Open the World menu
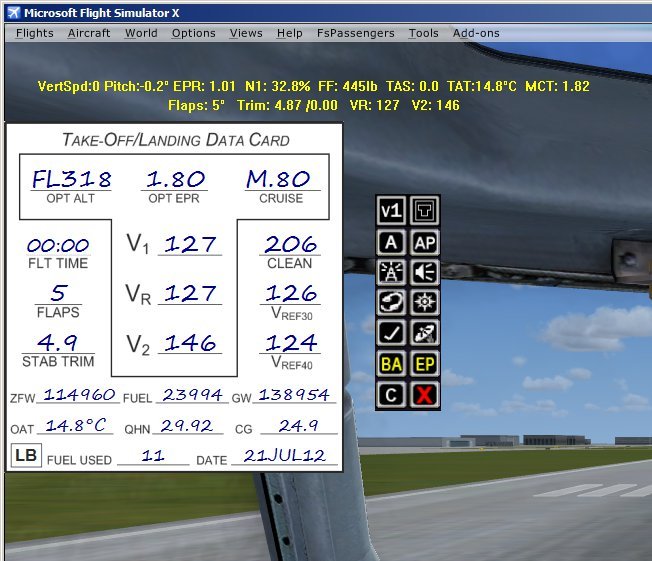 (141, 33)
